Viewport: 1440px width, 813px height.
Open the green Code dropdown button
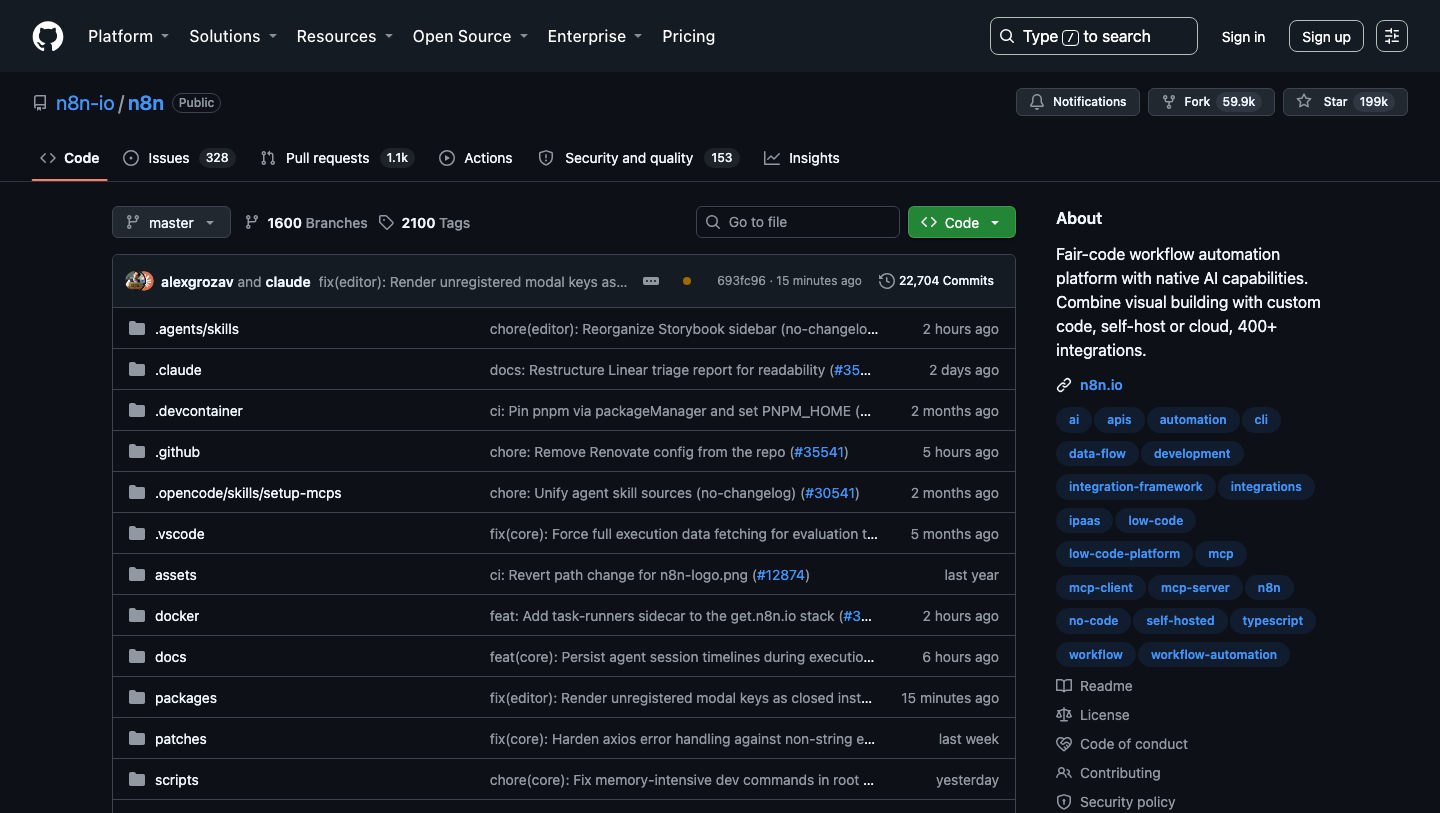point(961,222)
